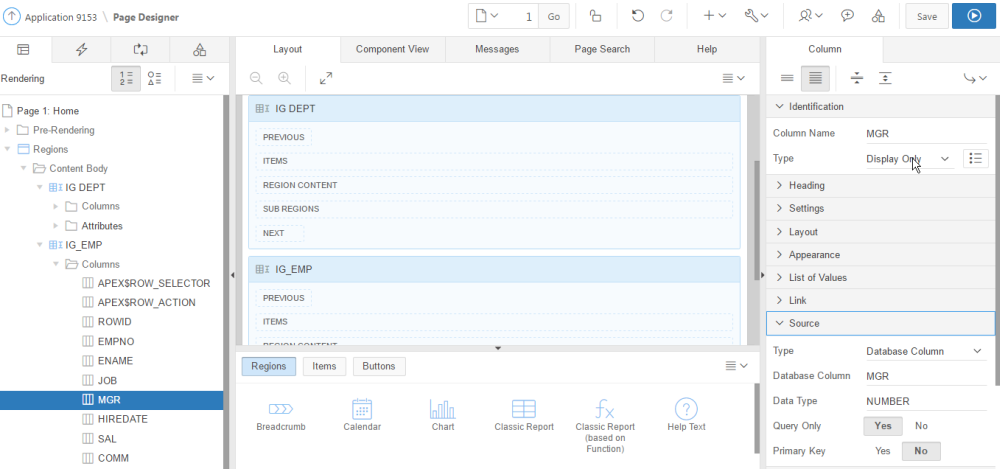Image resolution: width=1000 pixels, height=469 pixels.
Task: Switch to the Rendering tree tab
Action: click(x=23, y=49)
